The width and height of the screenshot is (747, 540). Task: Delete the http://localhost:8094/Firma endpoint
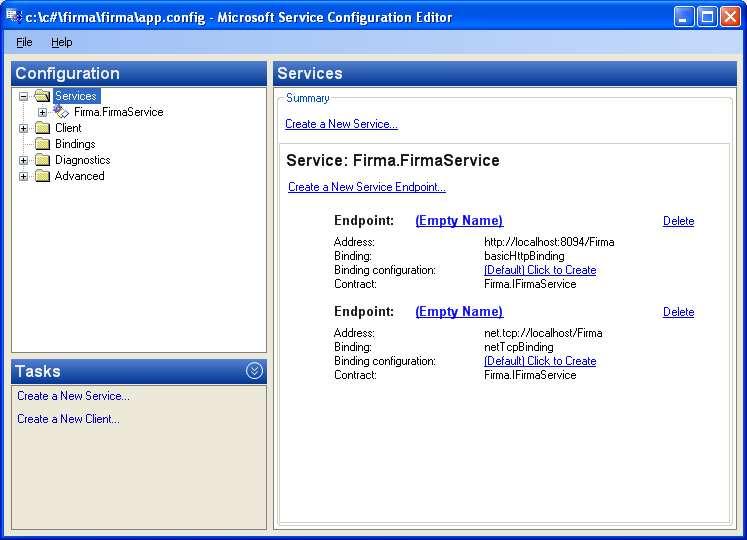[678, 221]
